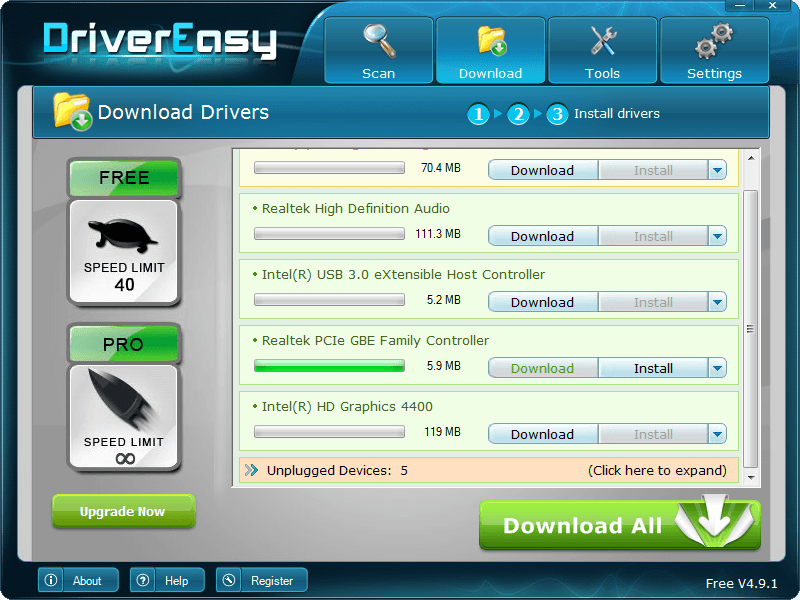
Task: Click the Register key icon
Action: [x=229, y=580]
